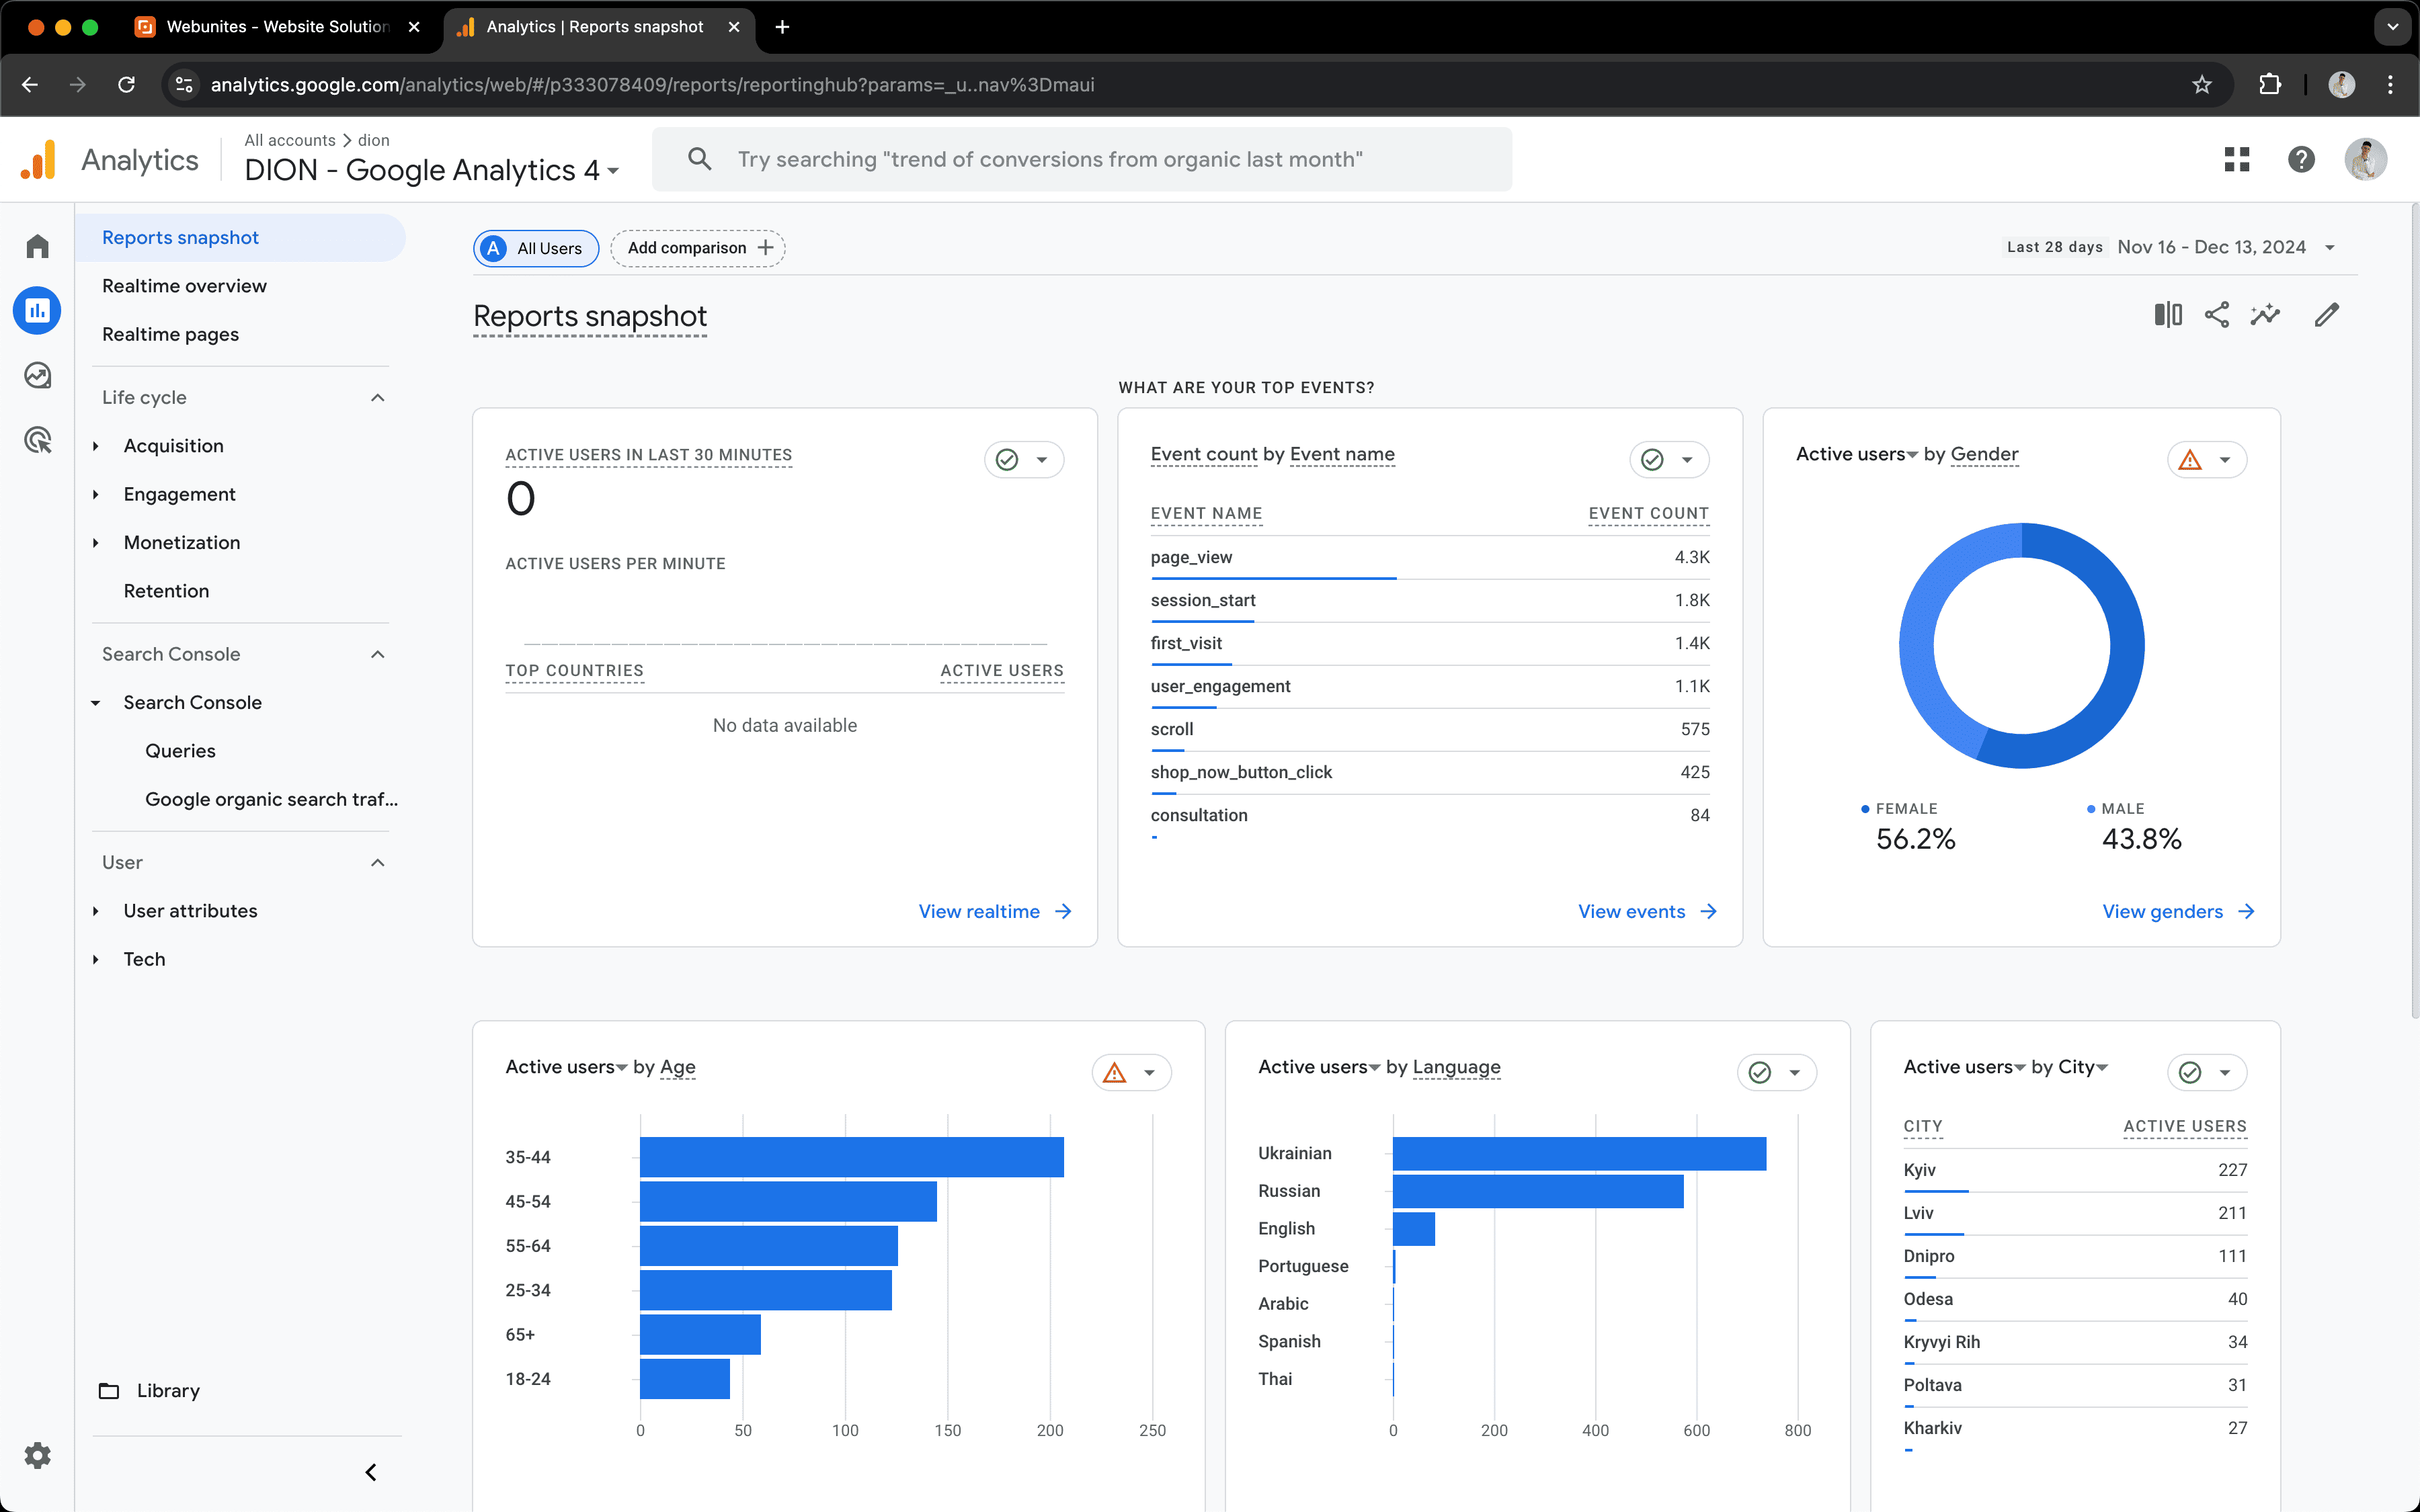Click the Google Analytics apps grid icon
This screenshot has height=1512, width=2420.
pos(2237,159)
